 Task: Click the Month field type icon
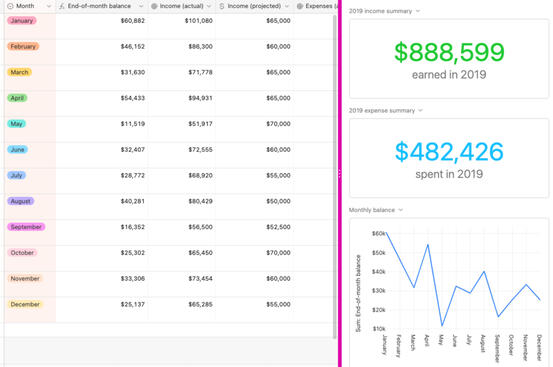[10, 6]
